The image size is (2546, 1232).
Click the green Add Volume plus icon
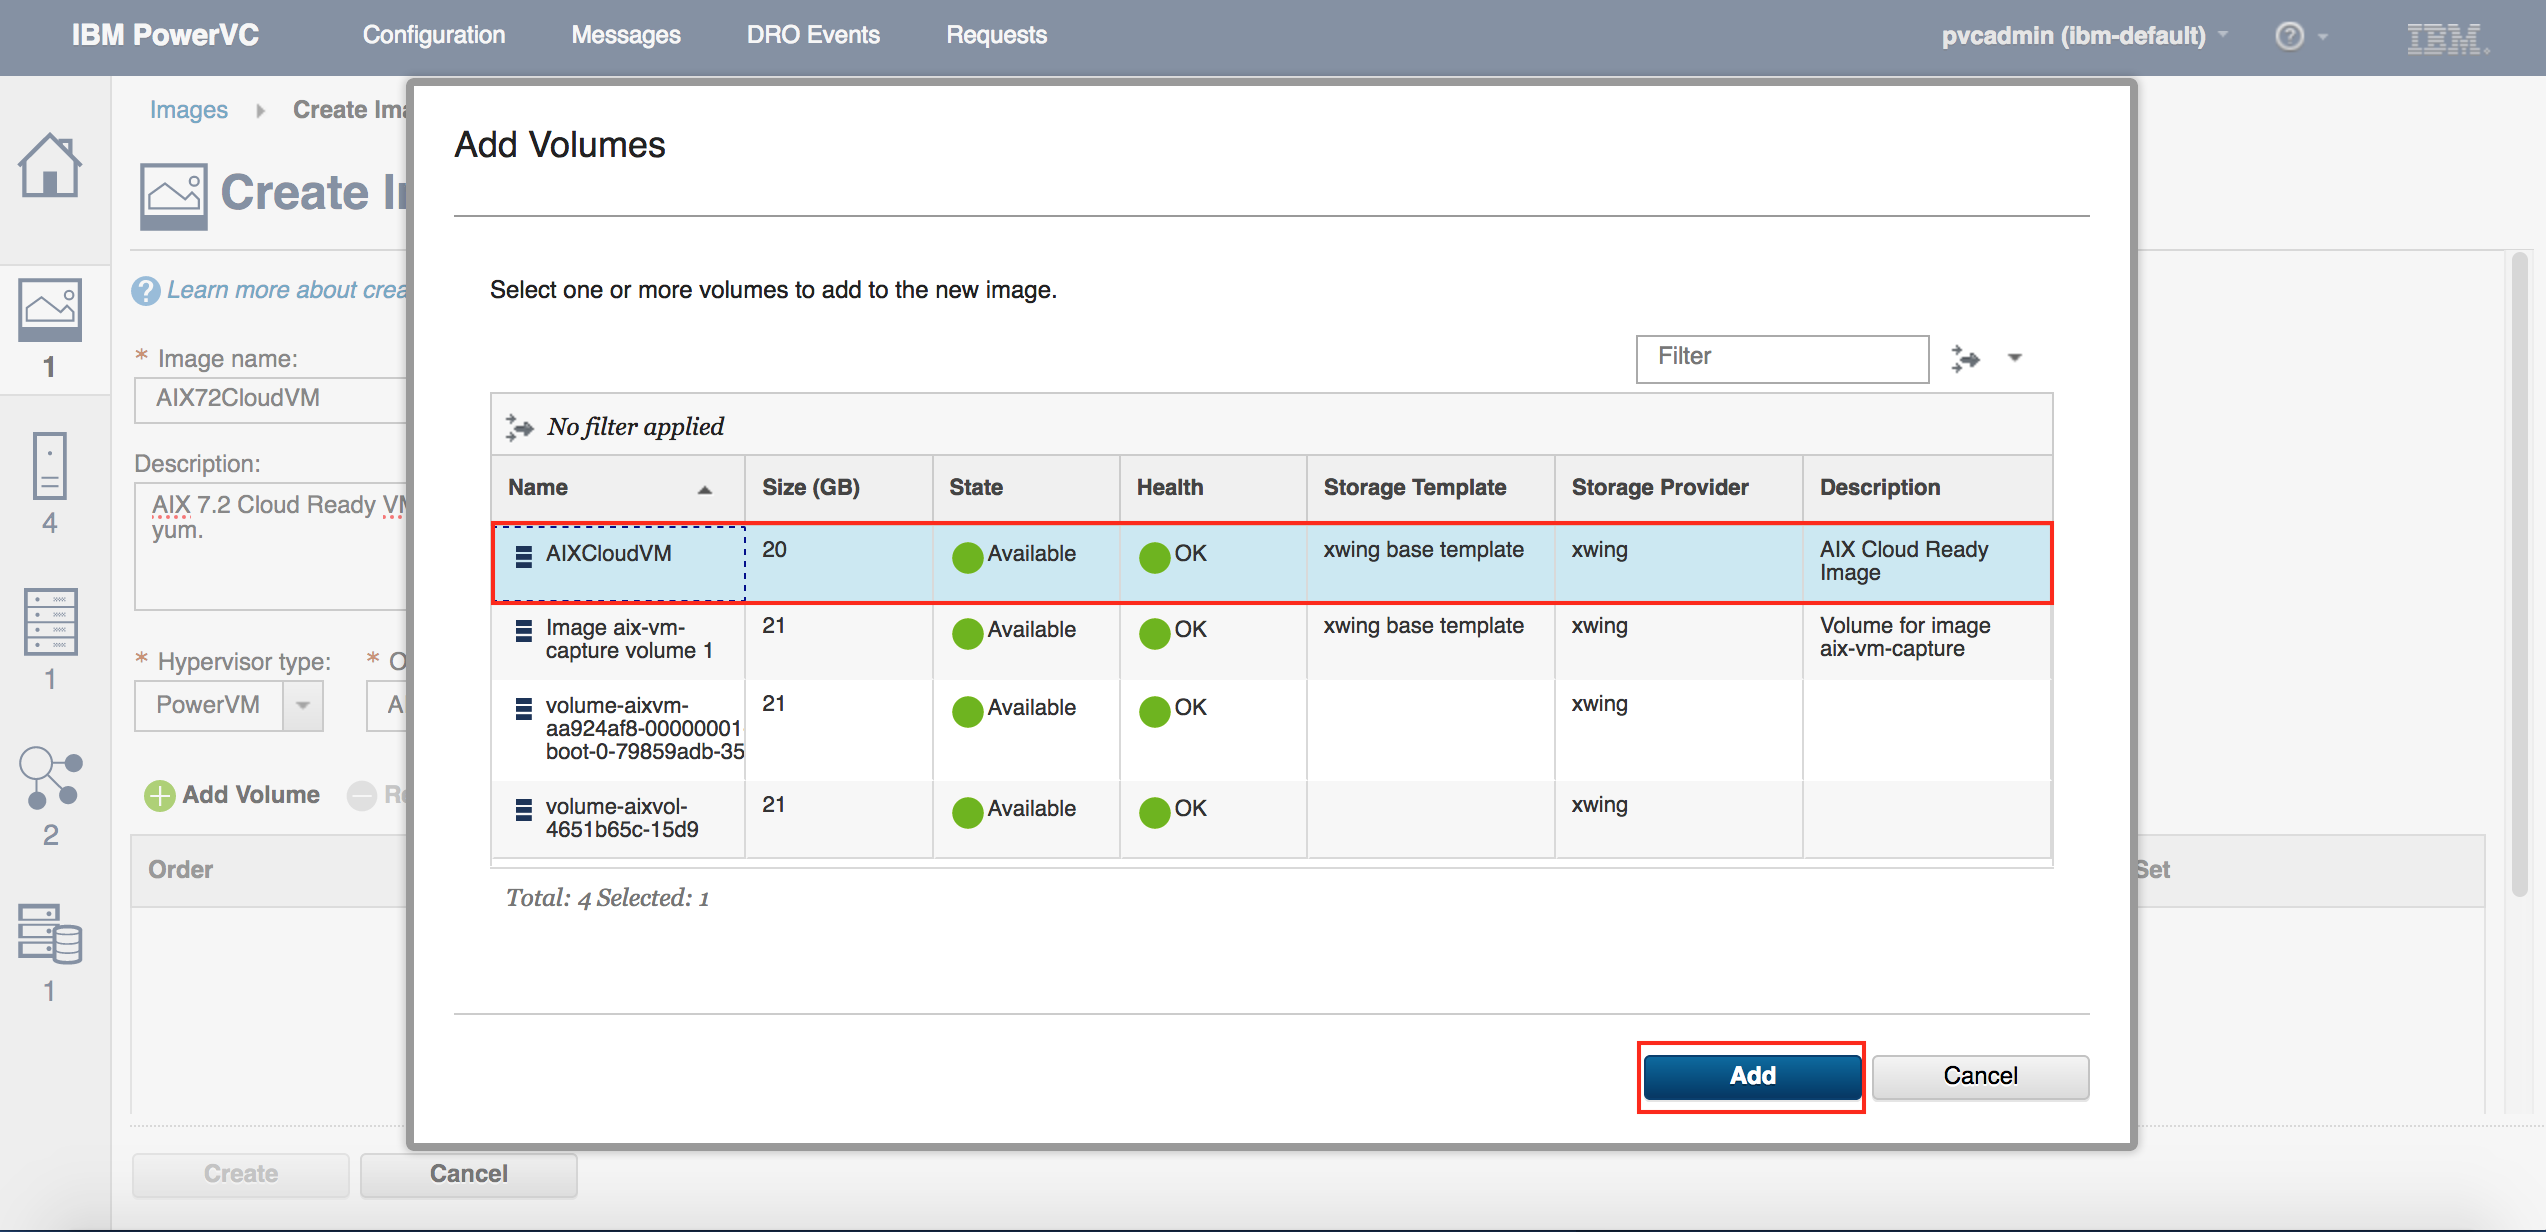click(159, 796)
